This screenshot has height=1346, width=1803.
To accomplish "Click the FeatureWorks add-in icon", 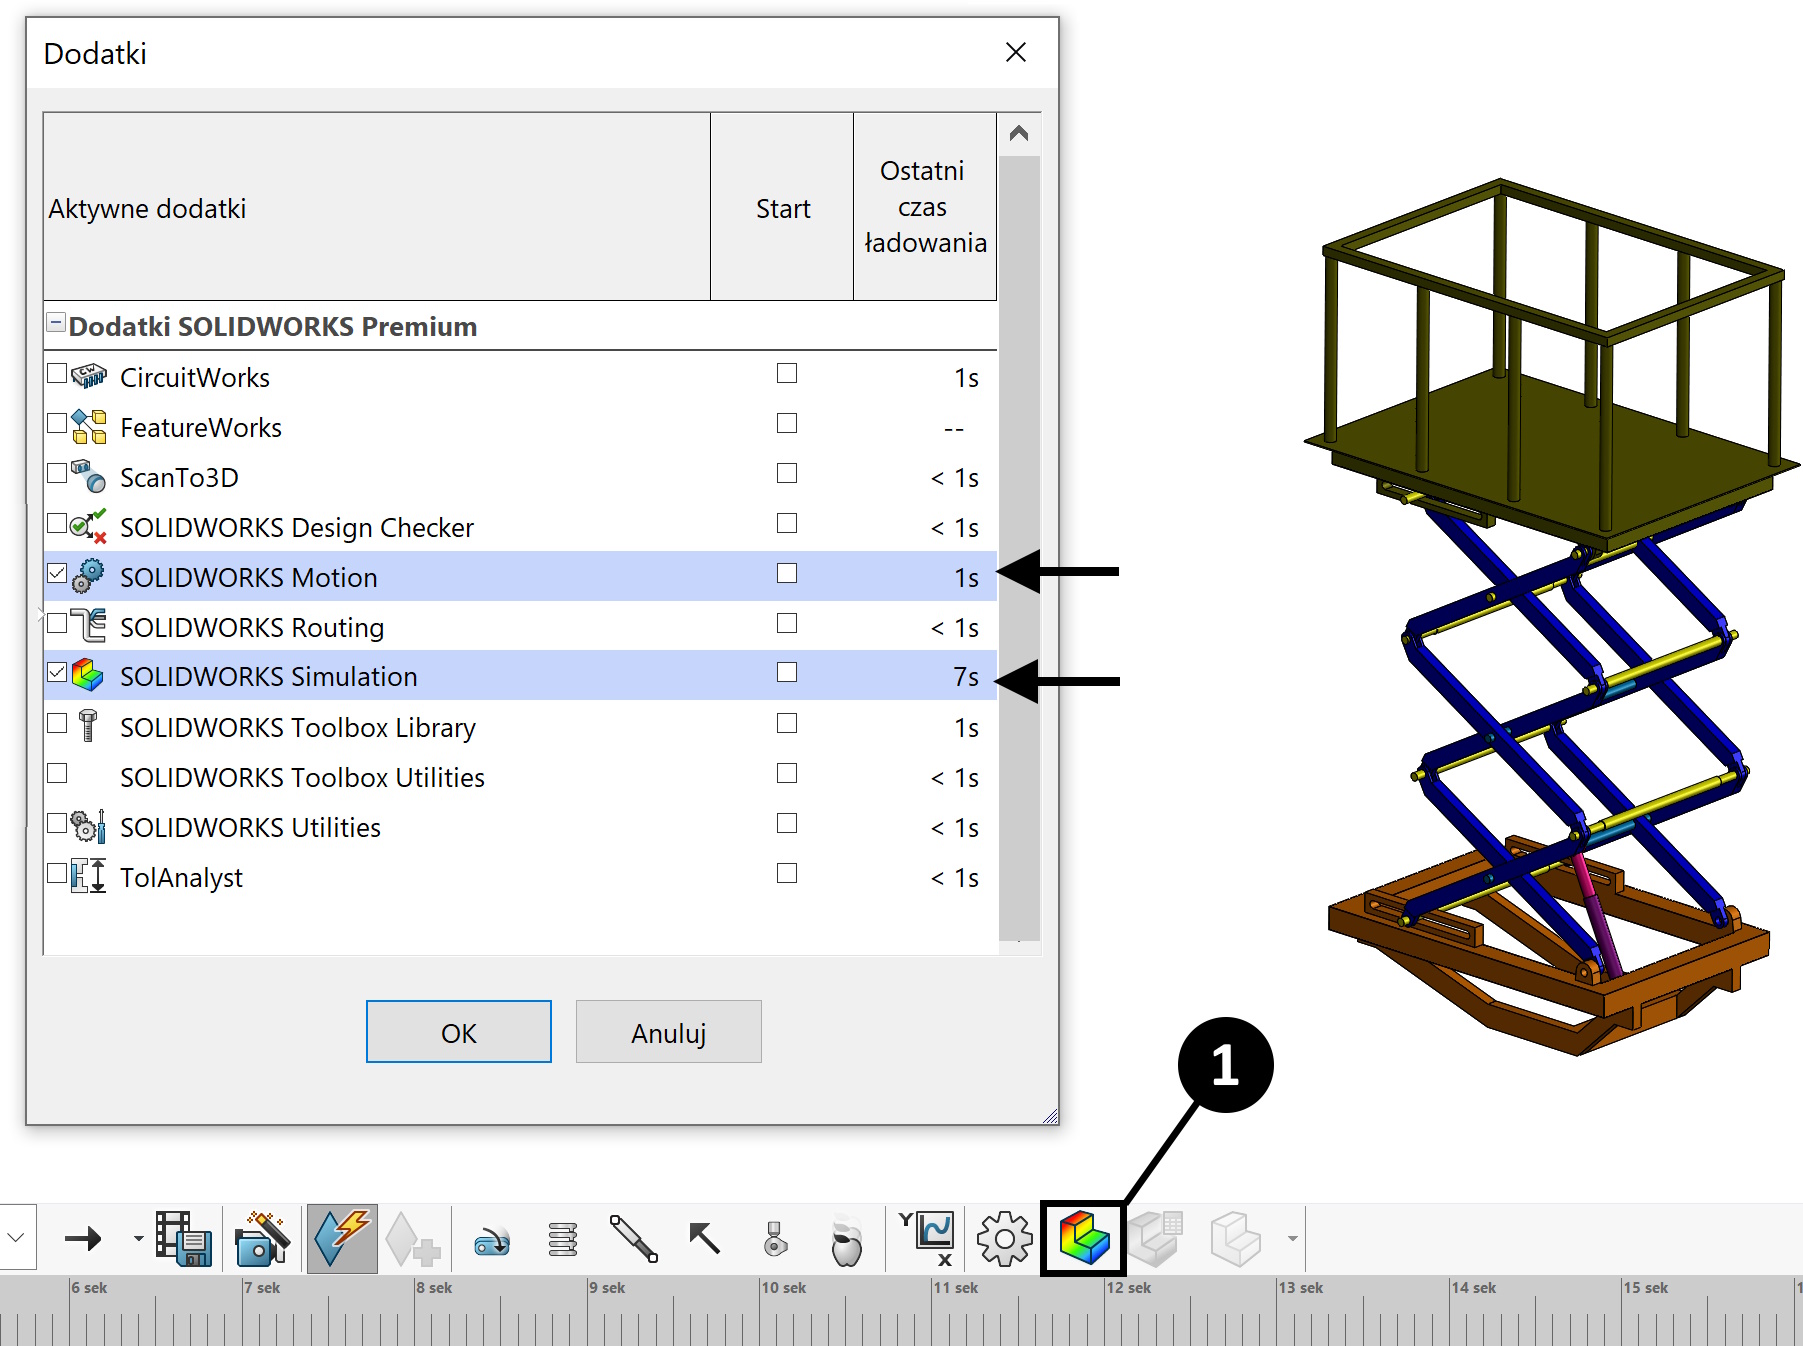I will tap(89, 427).
